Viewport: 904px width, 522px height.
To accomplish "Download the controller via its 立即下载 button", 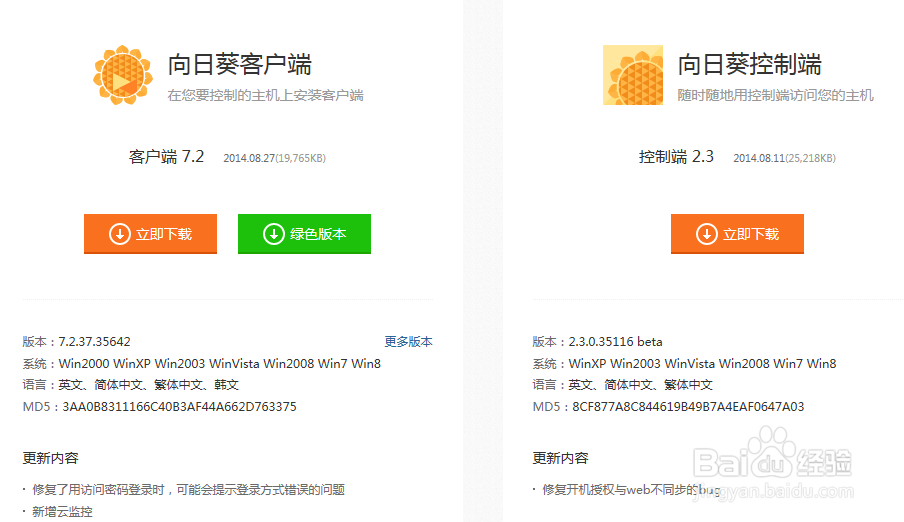I will click(x=737, y=234).
